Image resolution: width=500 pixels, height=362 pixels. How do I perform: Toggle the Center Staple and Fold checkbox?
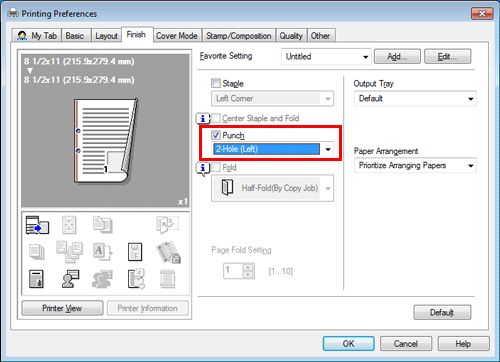pyautogui.click(x=216, y=118)
